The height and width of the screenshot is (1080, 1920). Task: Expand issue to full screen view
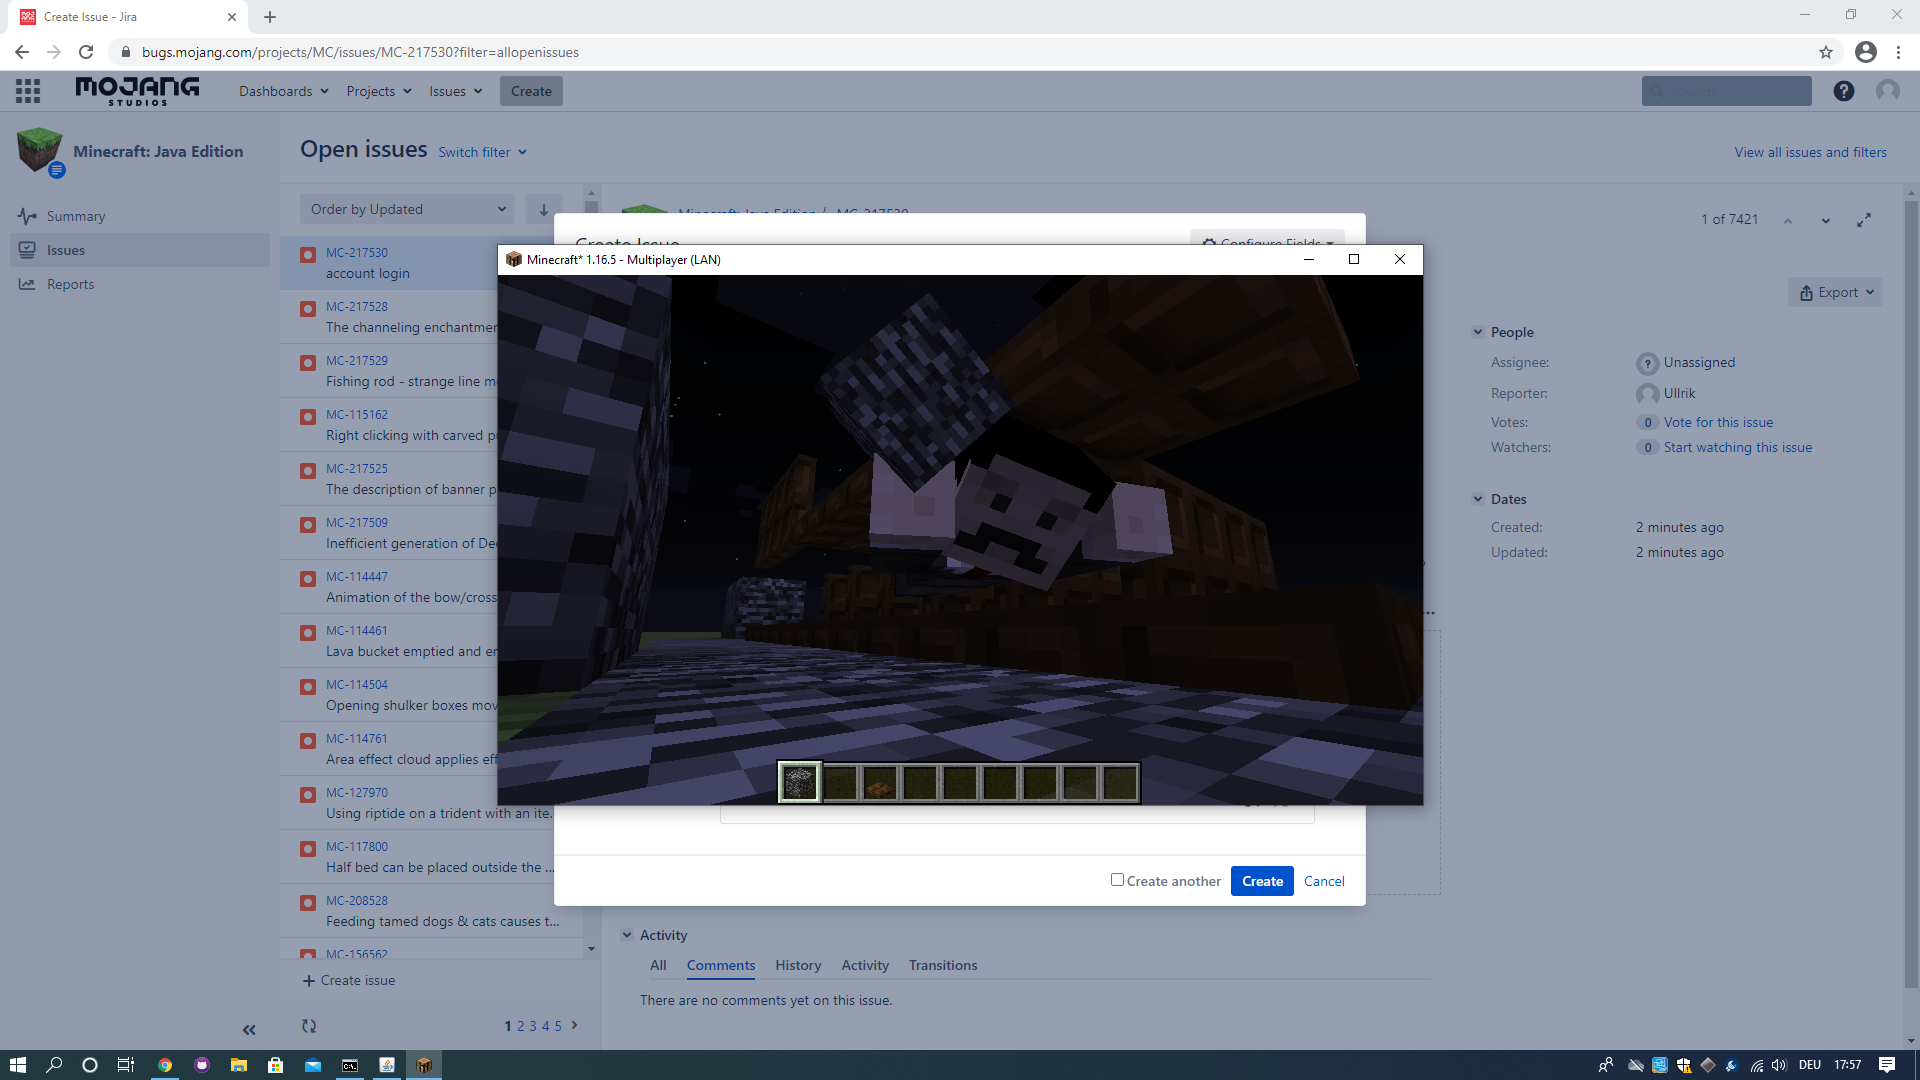(1864, 220)
